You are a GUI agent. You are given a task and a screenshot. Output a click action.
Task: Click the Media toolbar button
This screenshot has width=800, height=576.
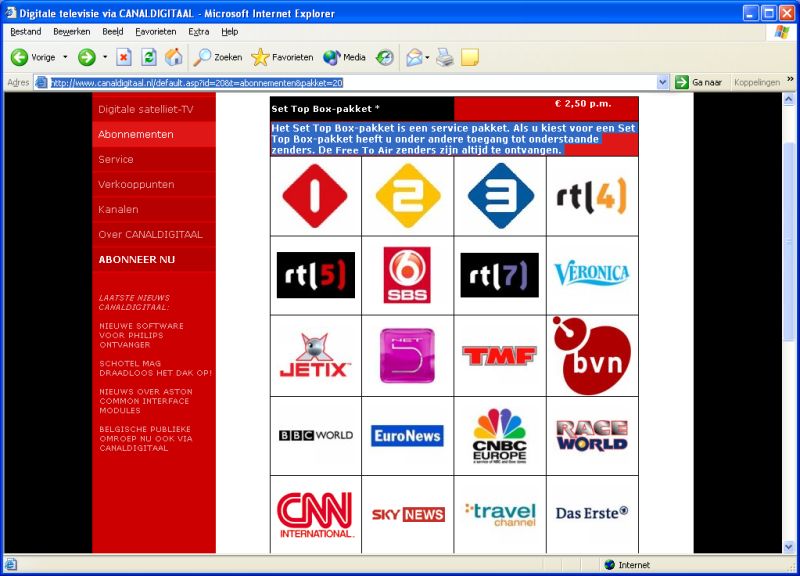344,57
